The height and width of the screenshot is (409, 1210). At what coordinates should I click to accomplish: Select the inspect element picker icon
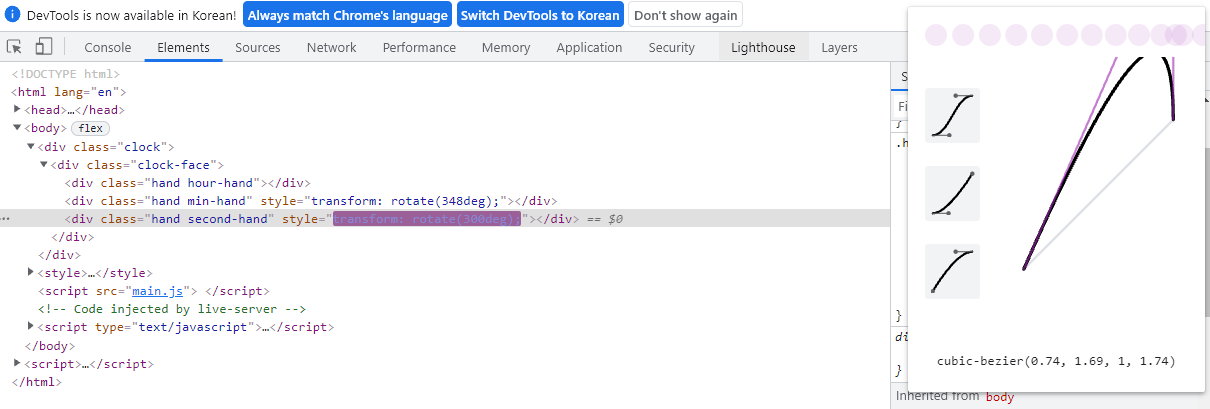[x=15, y=47]
